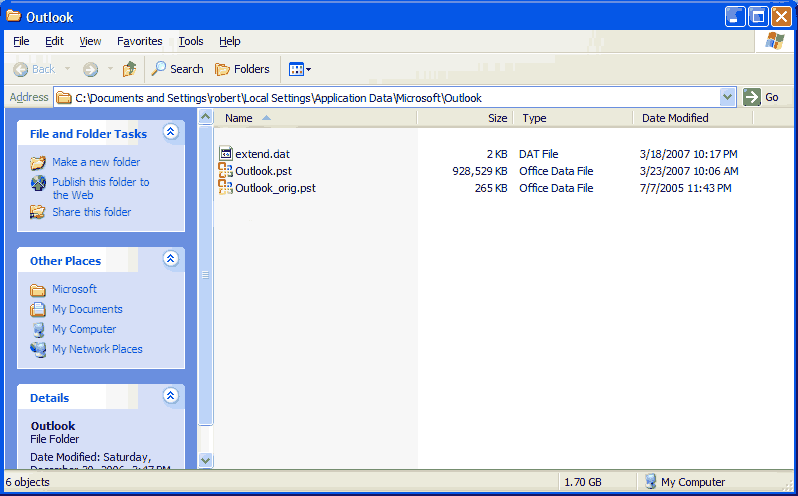Image resolution: width=798 pixels, height=496 pixels.
Task: Open My Computer from Other Places
Action: 84,329
